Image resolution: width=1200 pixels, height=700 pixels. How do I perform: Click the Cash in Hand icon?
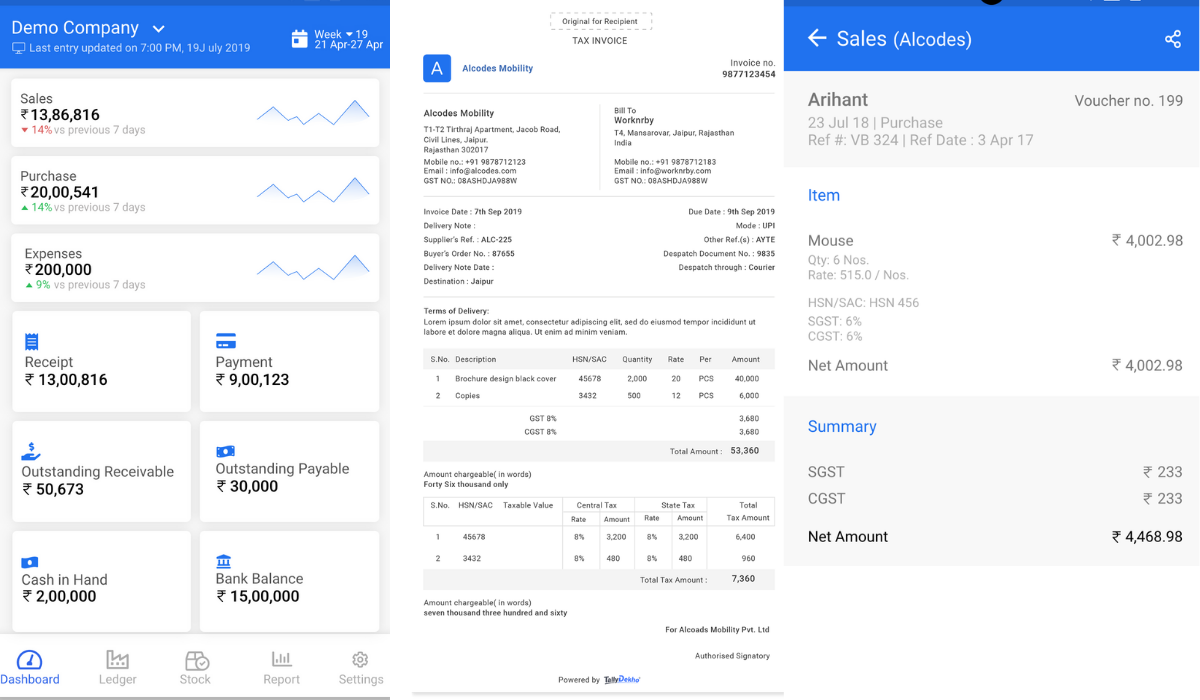30,562
